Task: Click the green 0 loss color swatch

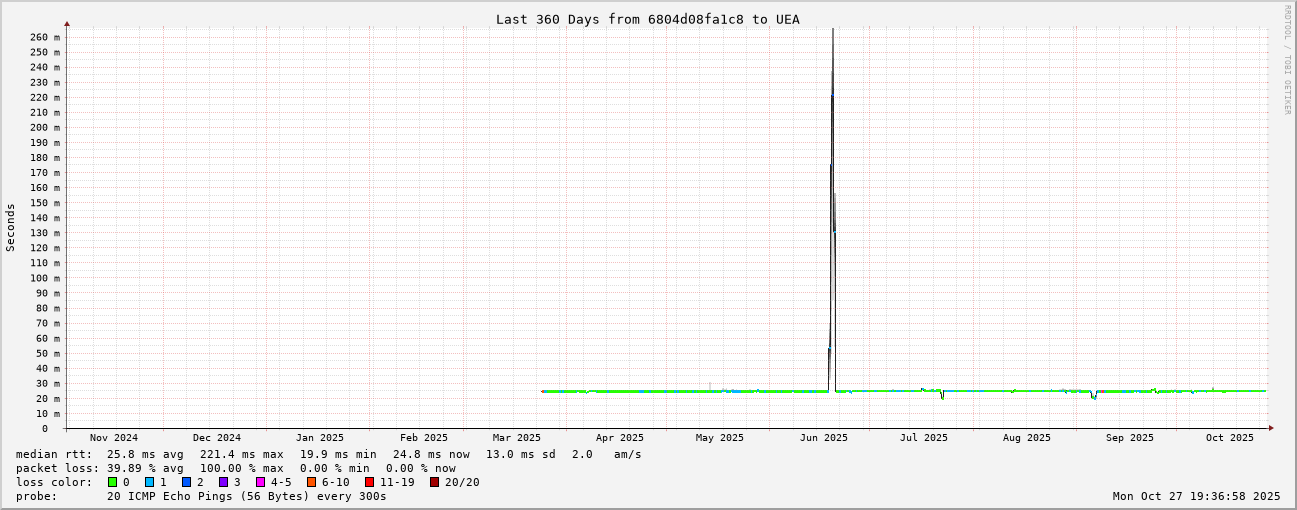Action: 113,482
